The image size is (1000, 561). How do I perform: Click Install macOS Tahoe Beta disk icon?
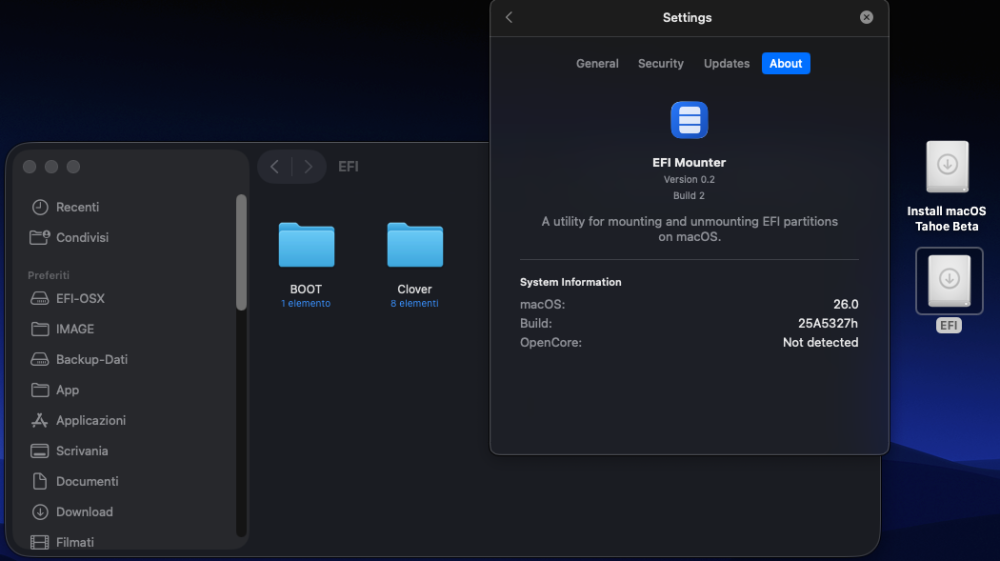coord(947,167)
